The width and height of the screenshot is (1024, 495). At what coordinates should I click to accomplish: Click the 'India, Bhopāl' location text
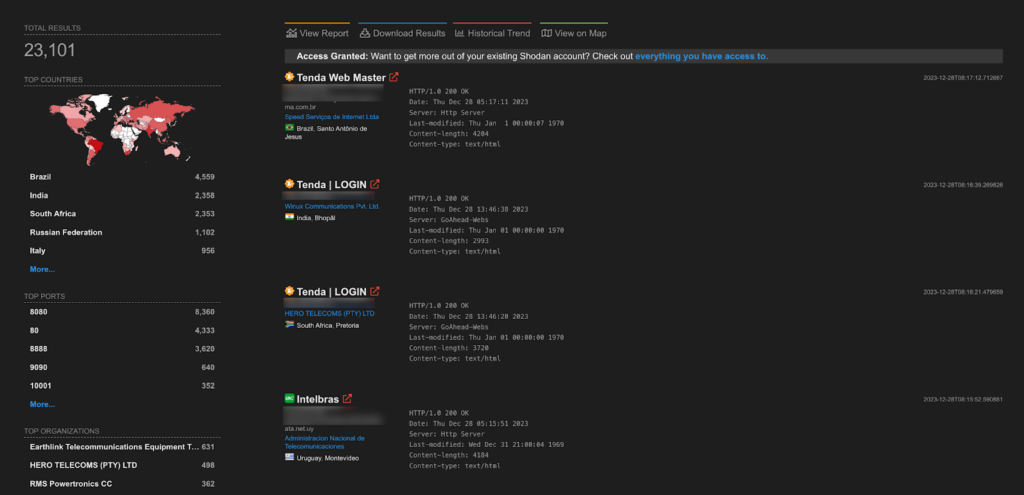316,217
